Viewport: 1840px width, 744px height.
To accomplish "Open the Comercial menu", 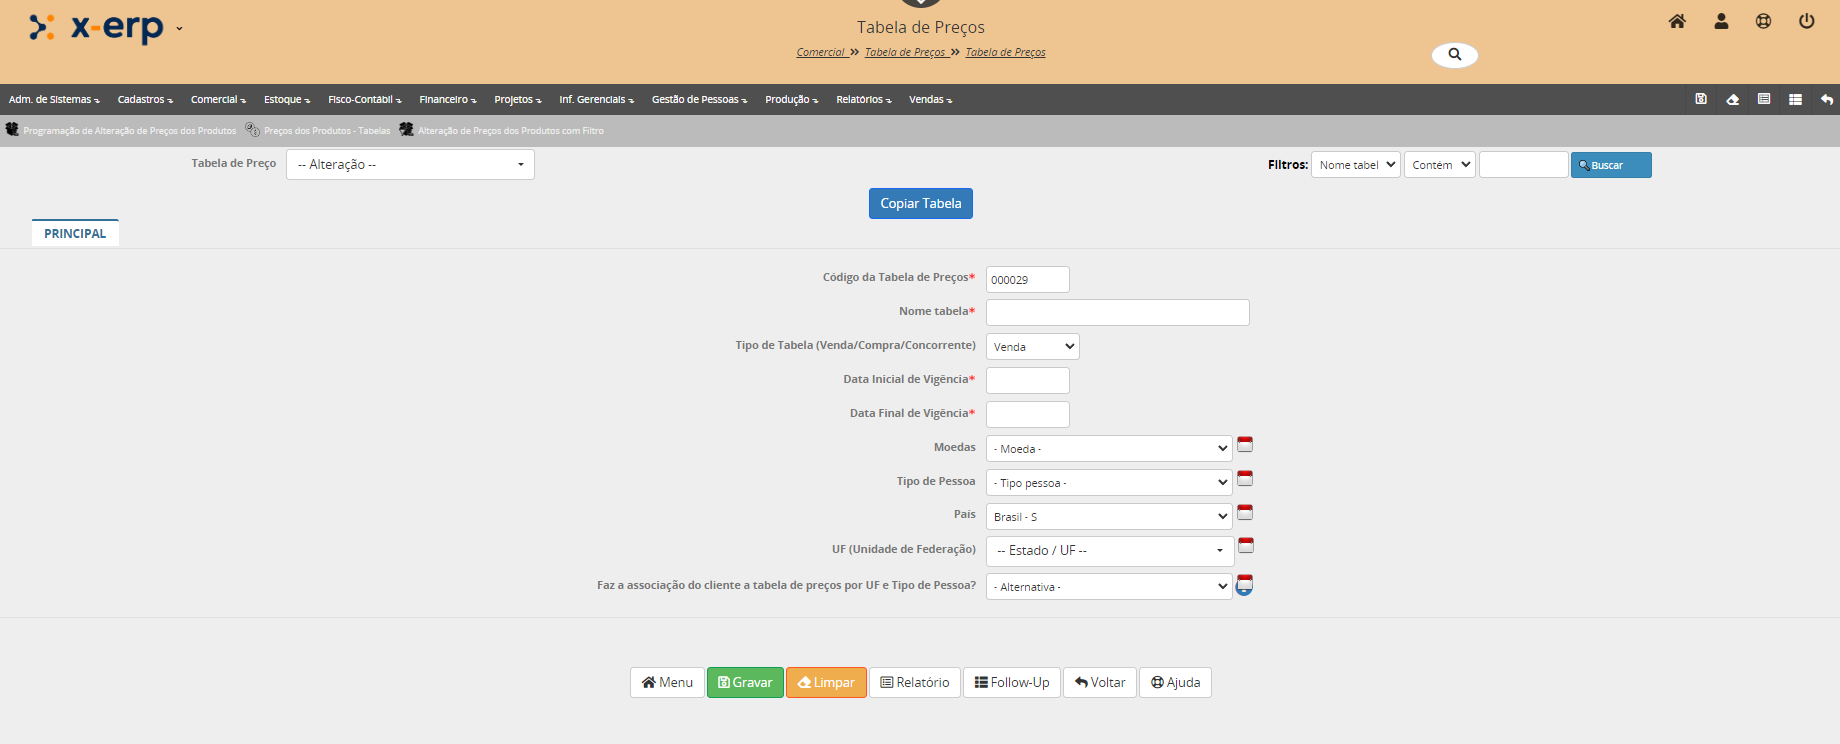I will click(217, 100).
